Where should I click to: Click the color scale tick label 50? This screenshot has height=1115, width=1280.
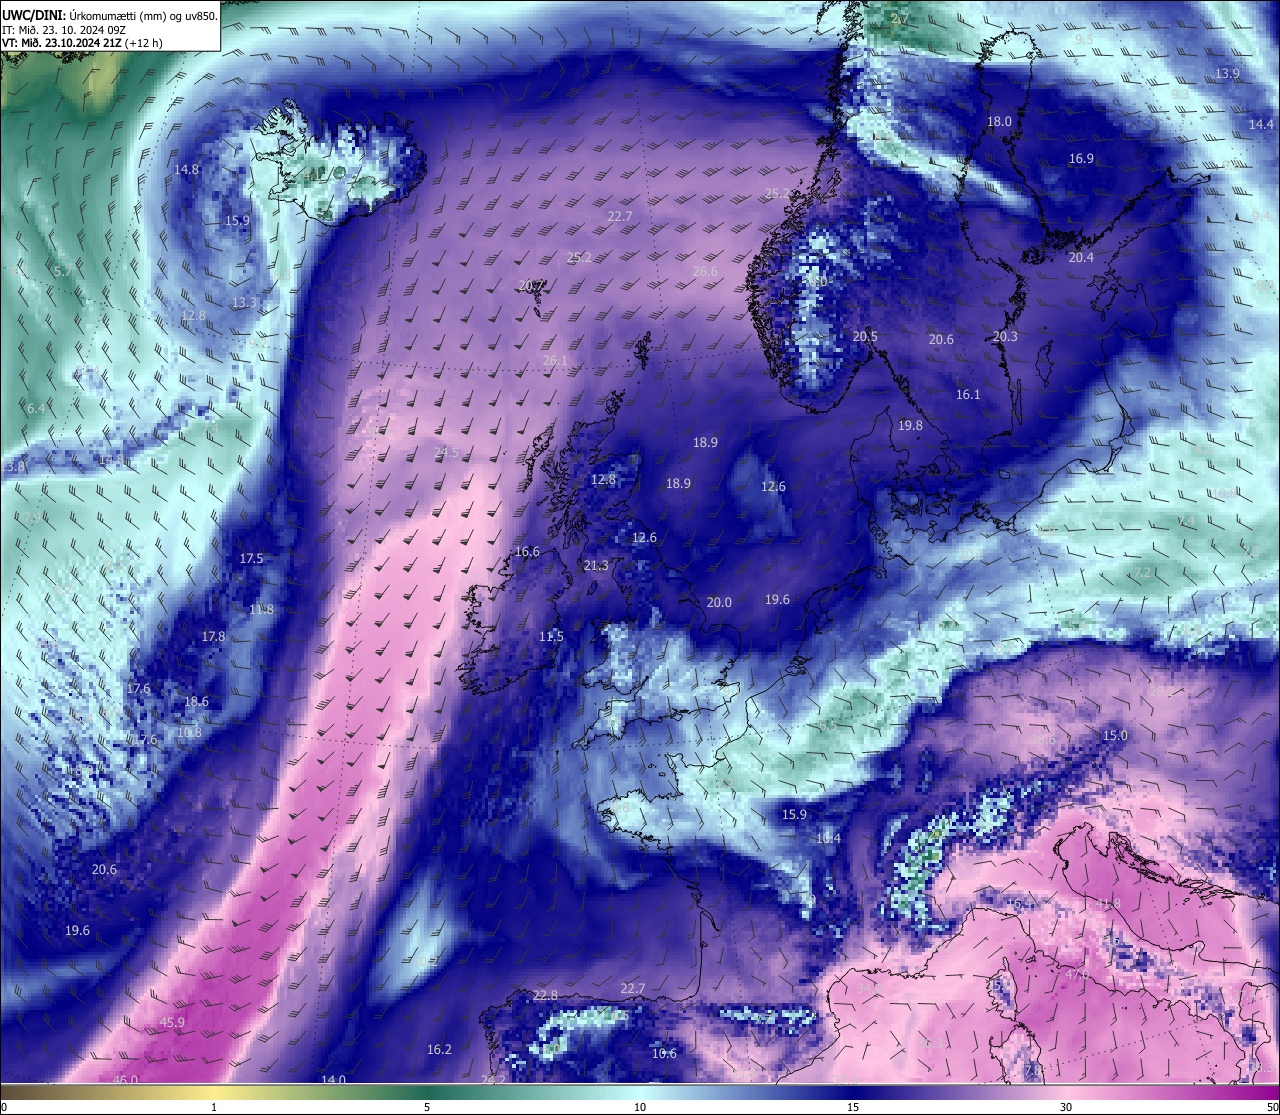[1271, 1108]
